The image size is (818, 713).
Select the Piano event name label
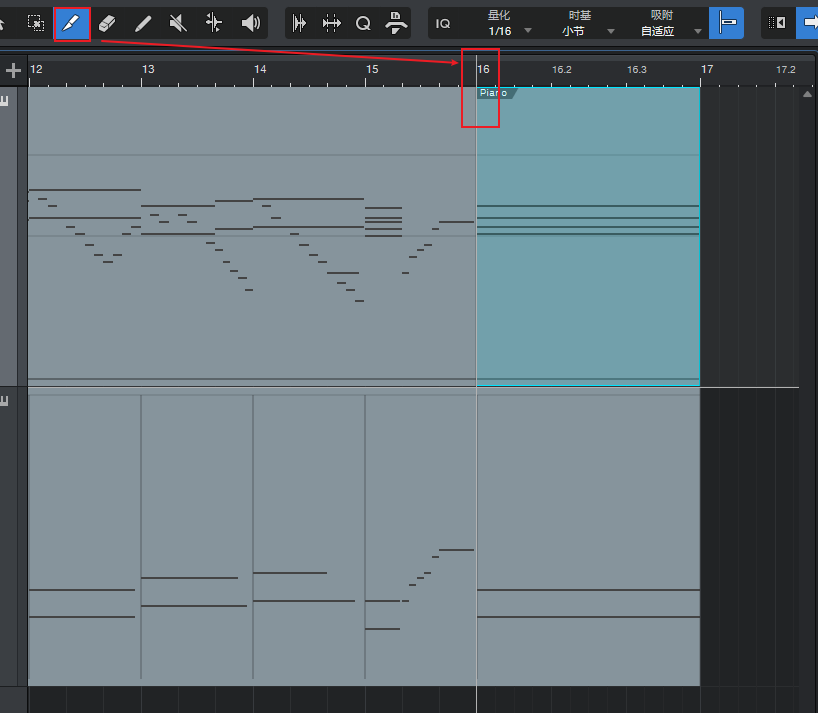[x=496, y=93]
